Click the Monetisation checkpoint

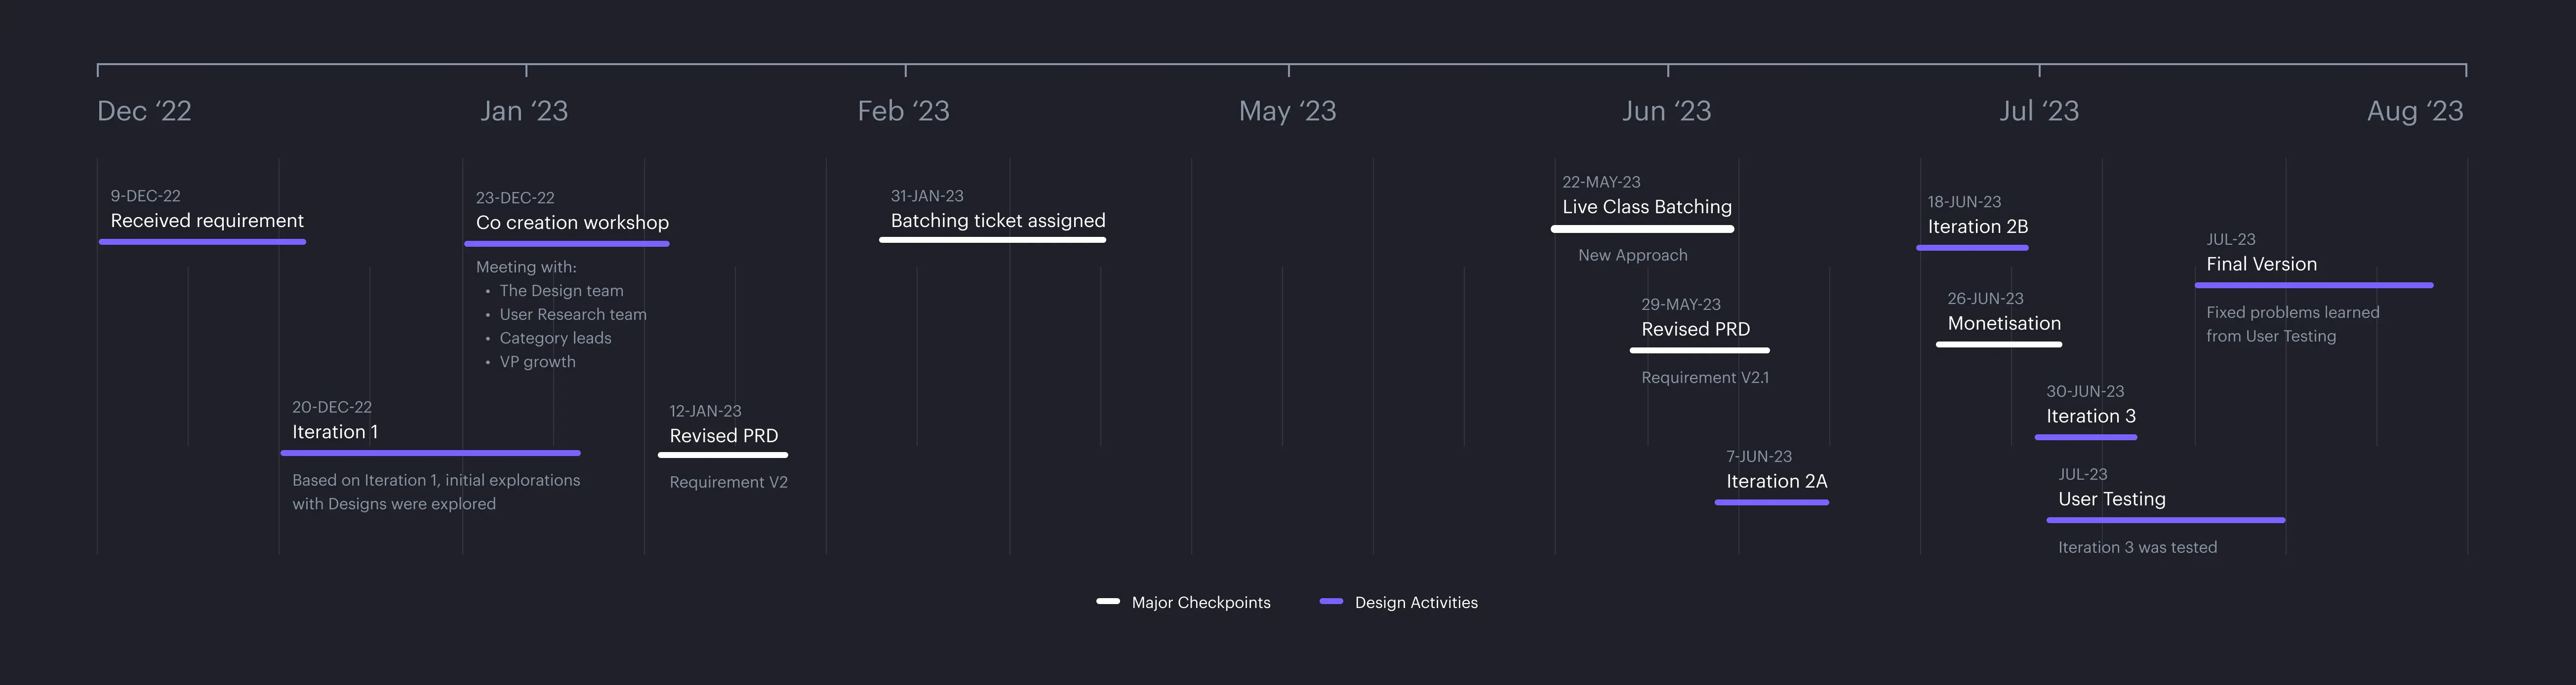coord(2003,323)
